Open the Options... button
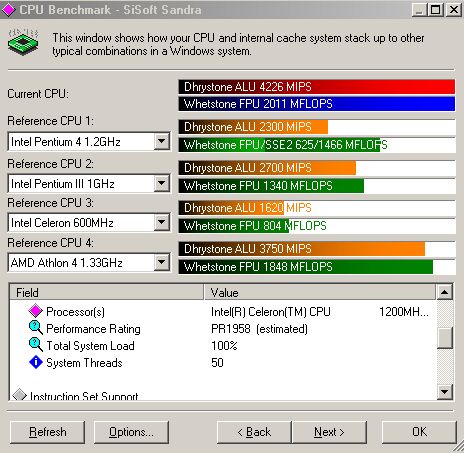464x453 pixels. pyautogui.click(x=131, y=432)
